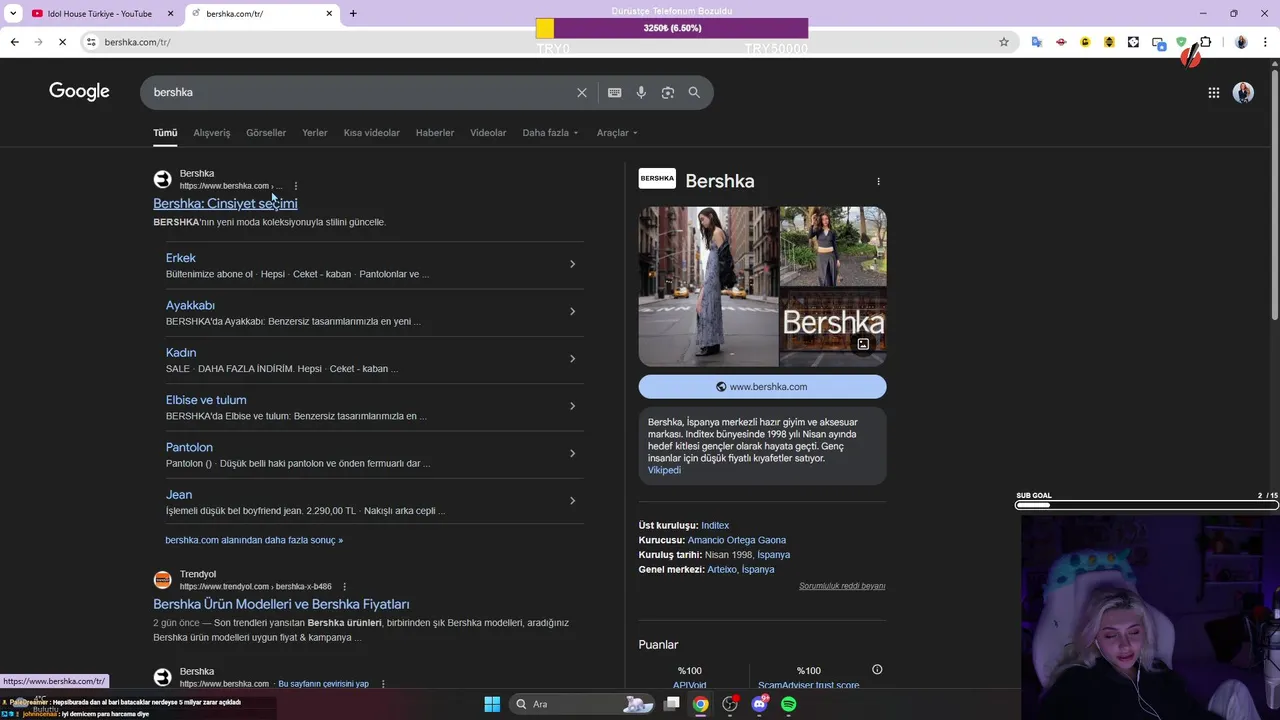Screen dimensions: 1280x720
Task: Search by image using the camera icon
Action: (668, 92)
